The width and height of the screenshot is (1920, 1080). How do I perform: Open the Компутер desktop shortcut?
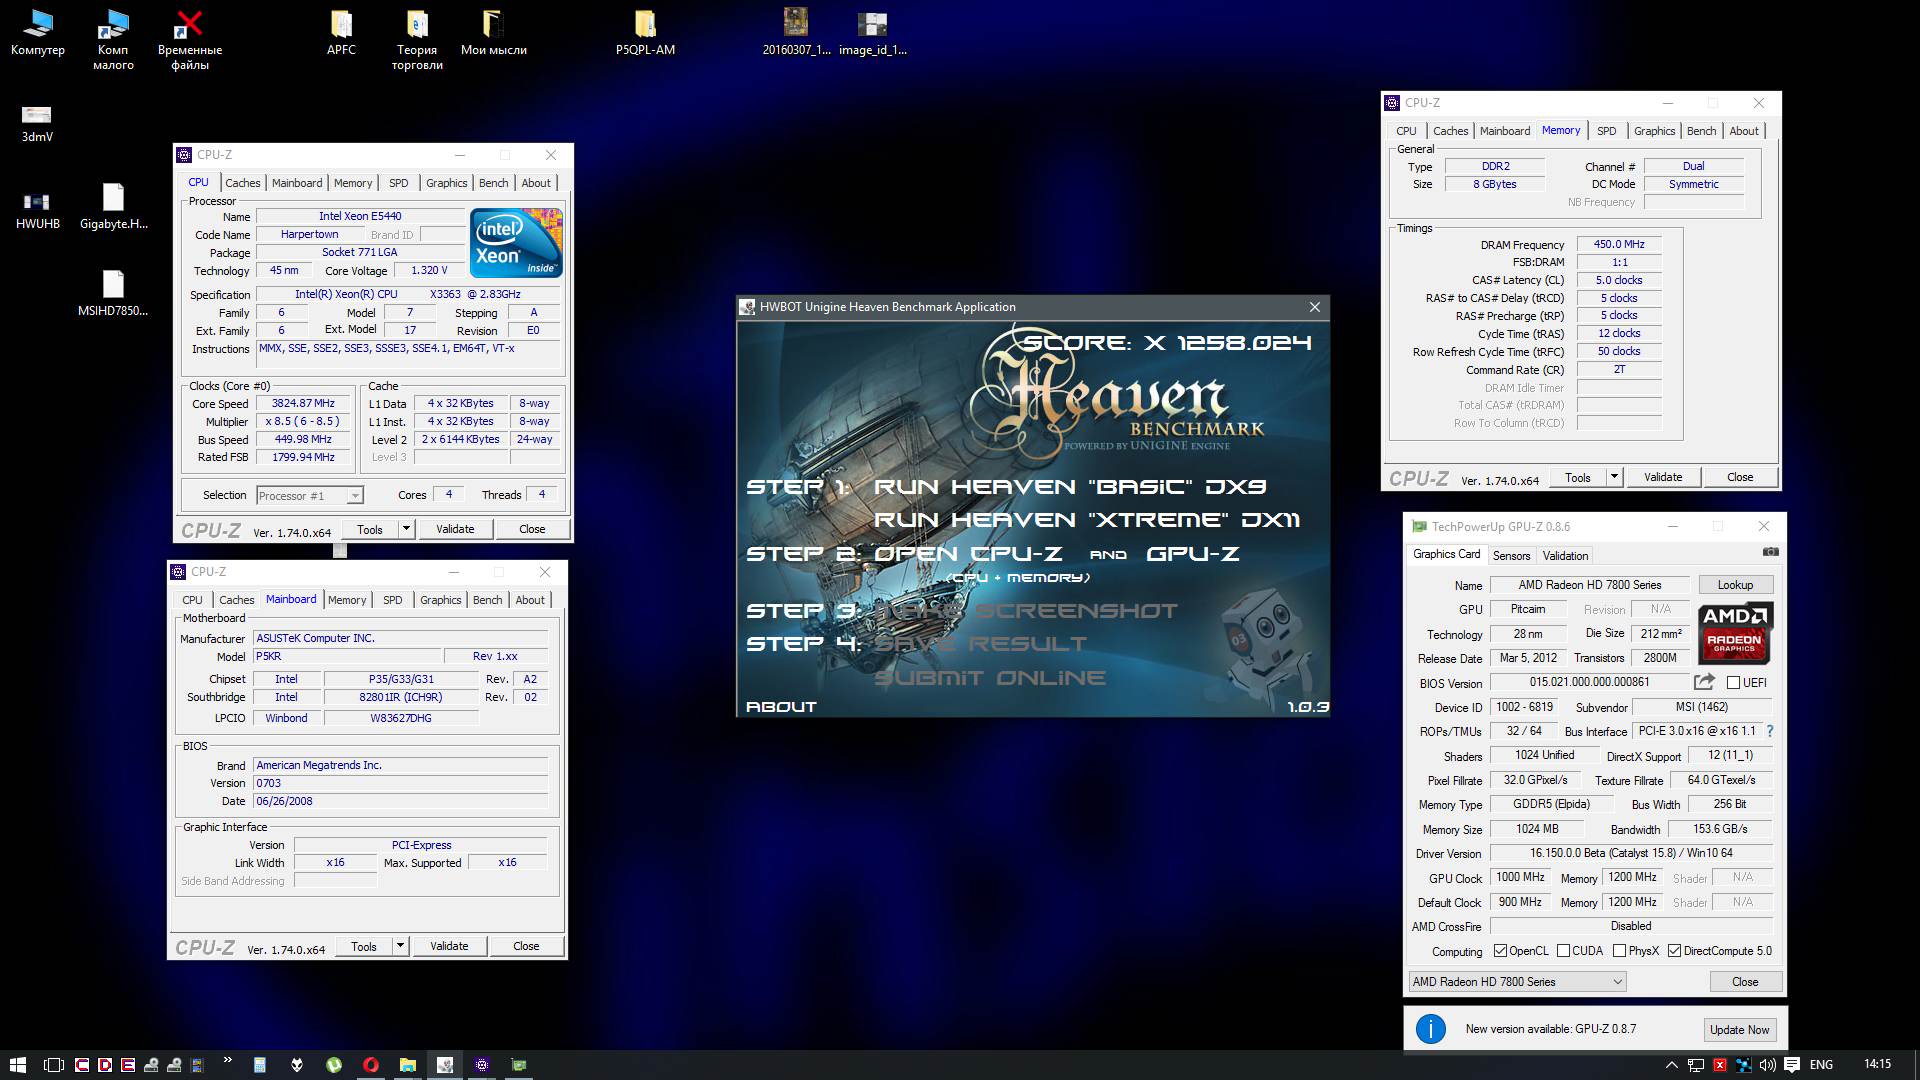coord(38,33)
